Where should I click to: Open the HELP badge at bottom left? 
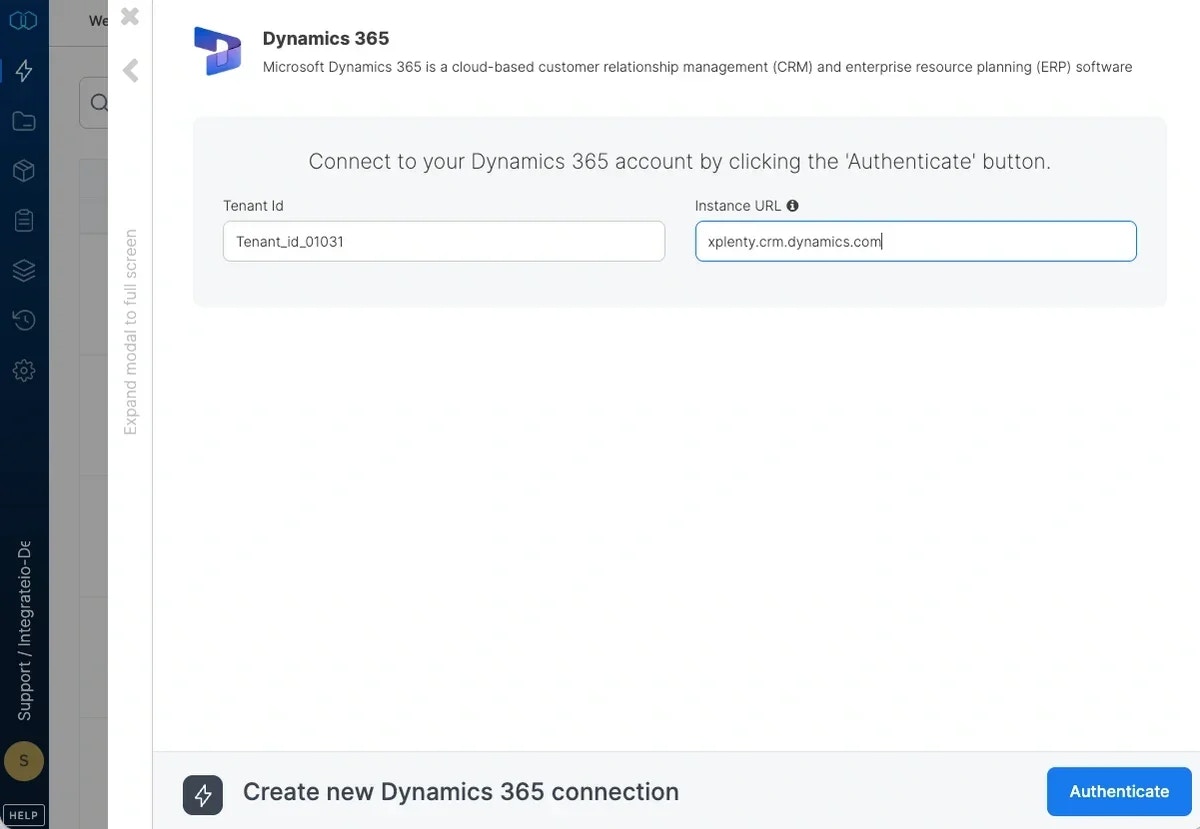click(23, 814)
